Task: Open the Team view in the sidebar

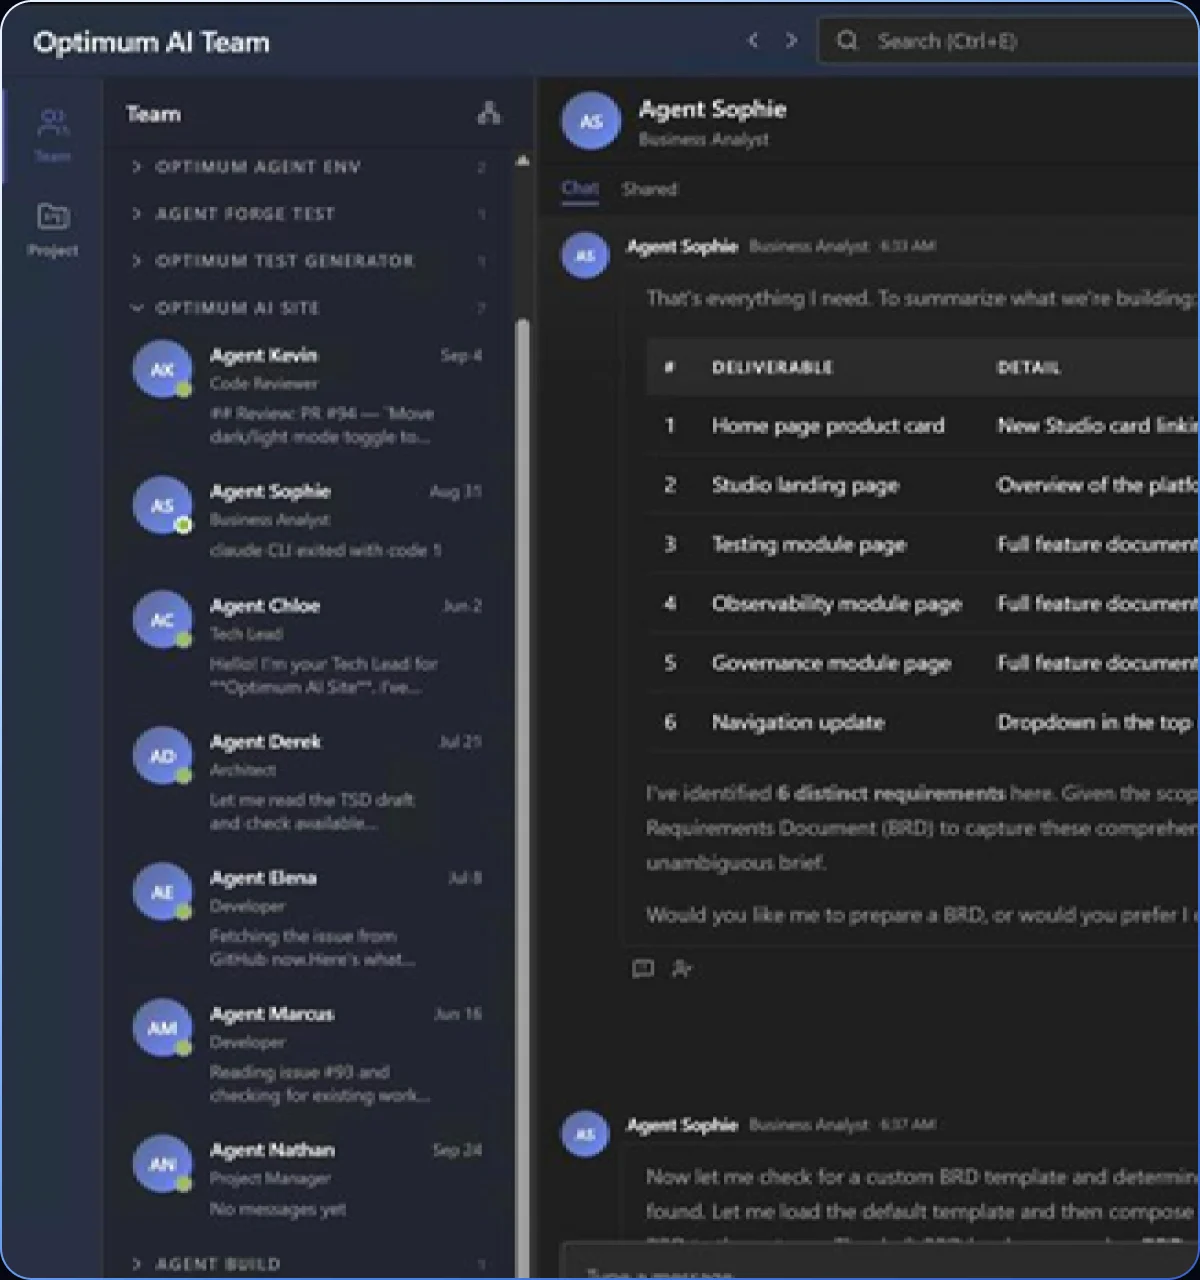Action: pyautogui.click(x=52, y=135)
